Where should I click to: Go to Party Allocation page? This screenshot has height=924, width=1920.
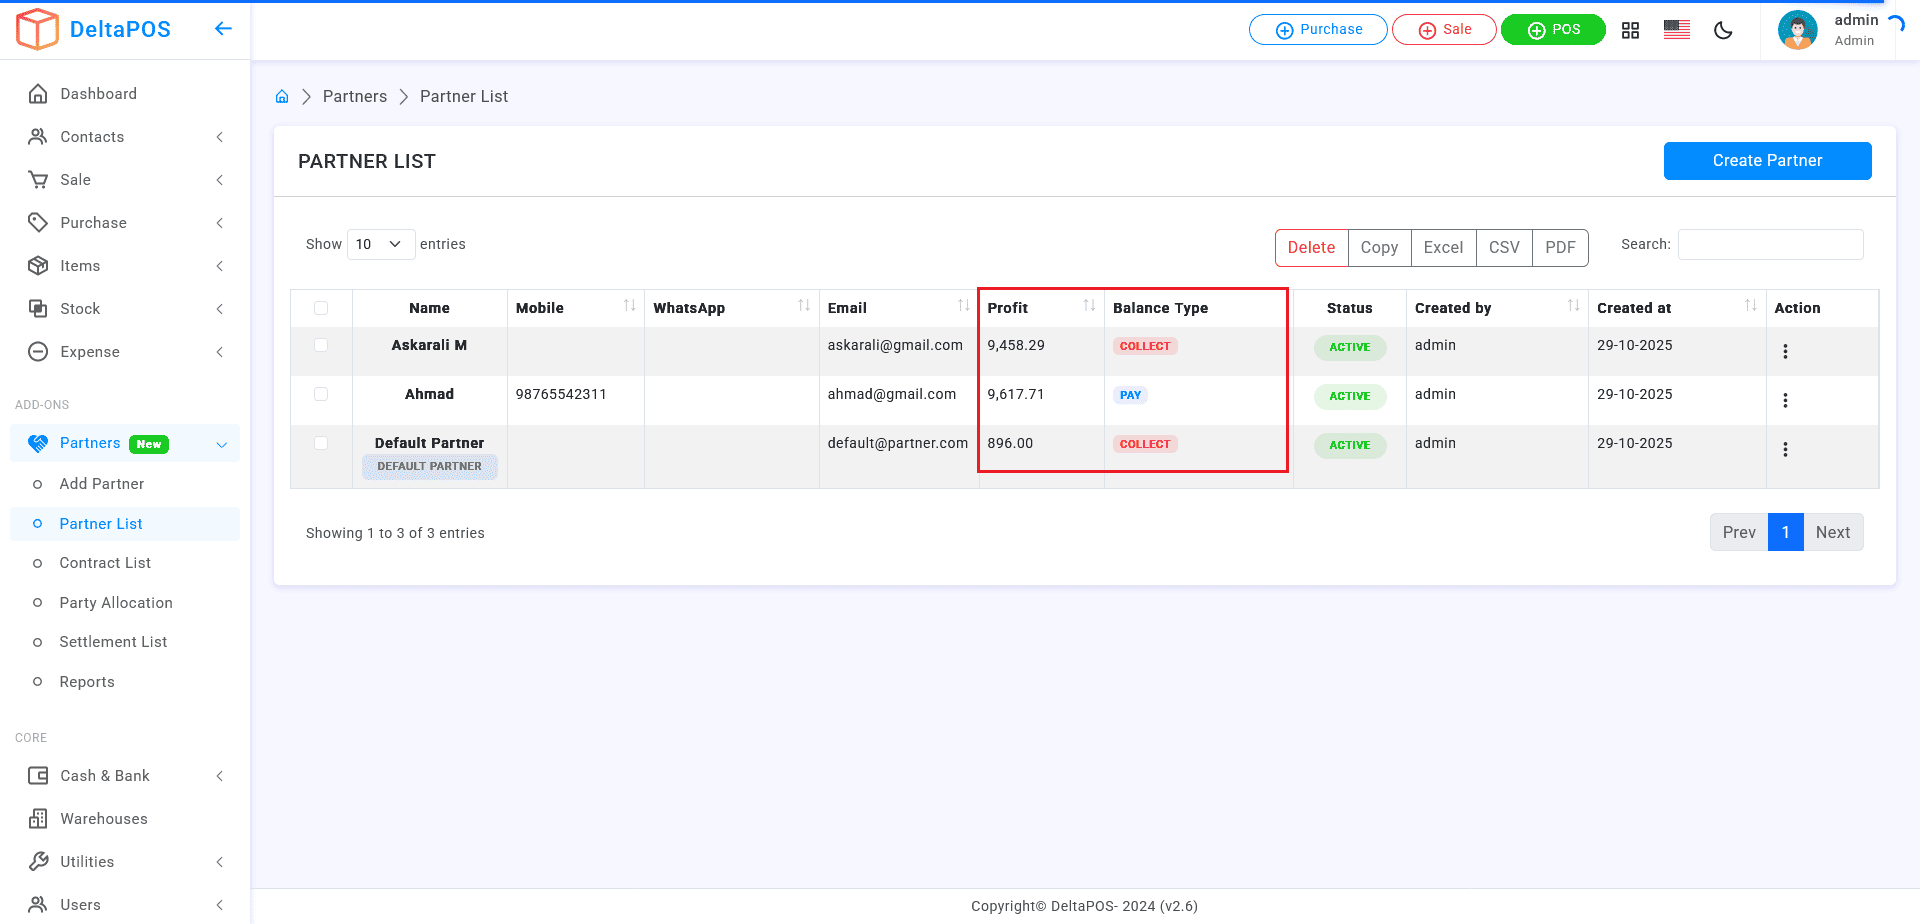pyautogui.click(x=116, y=602)
